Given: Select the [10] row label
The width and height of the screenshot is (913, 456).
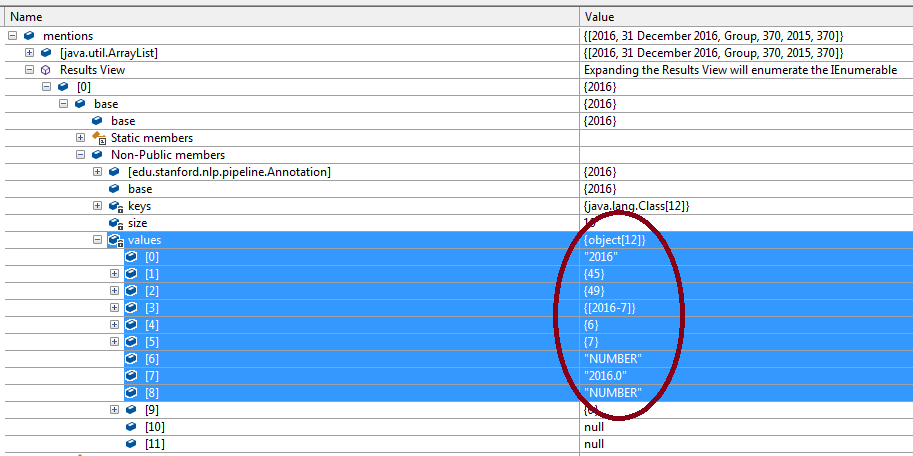Looking at the screenshot, I should tap(155, 427).
